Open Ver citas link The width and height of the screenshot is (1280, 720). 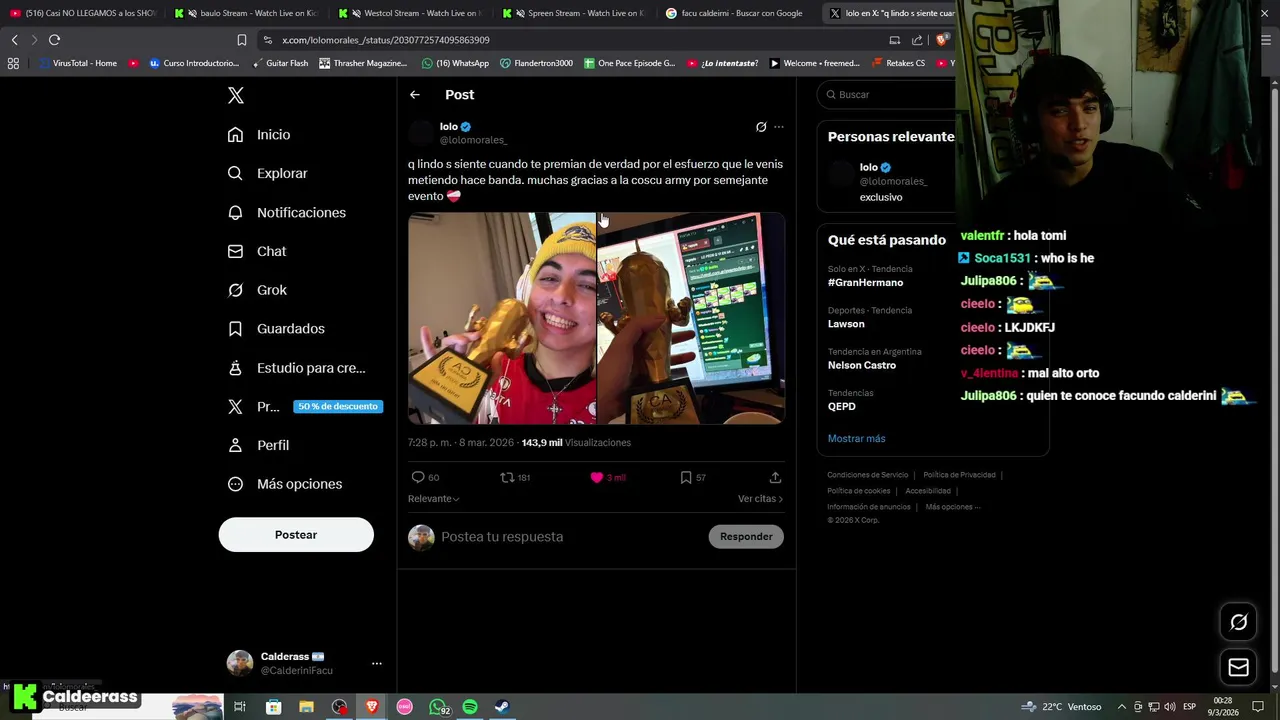[x=760, y=499]
